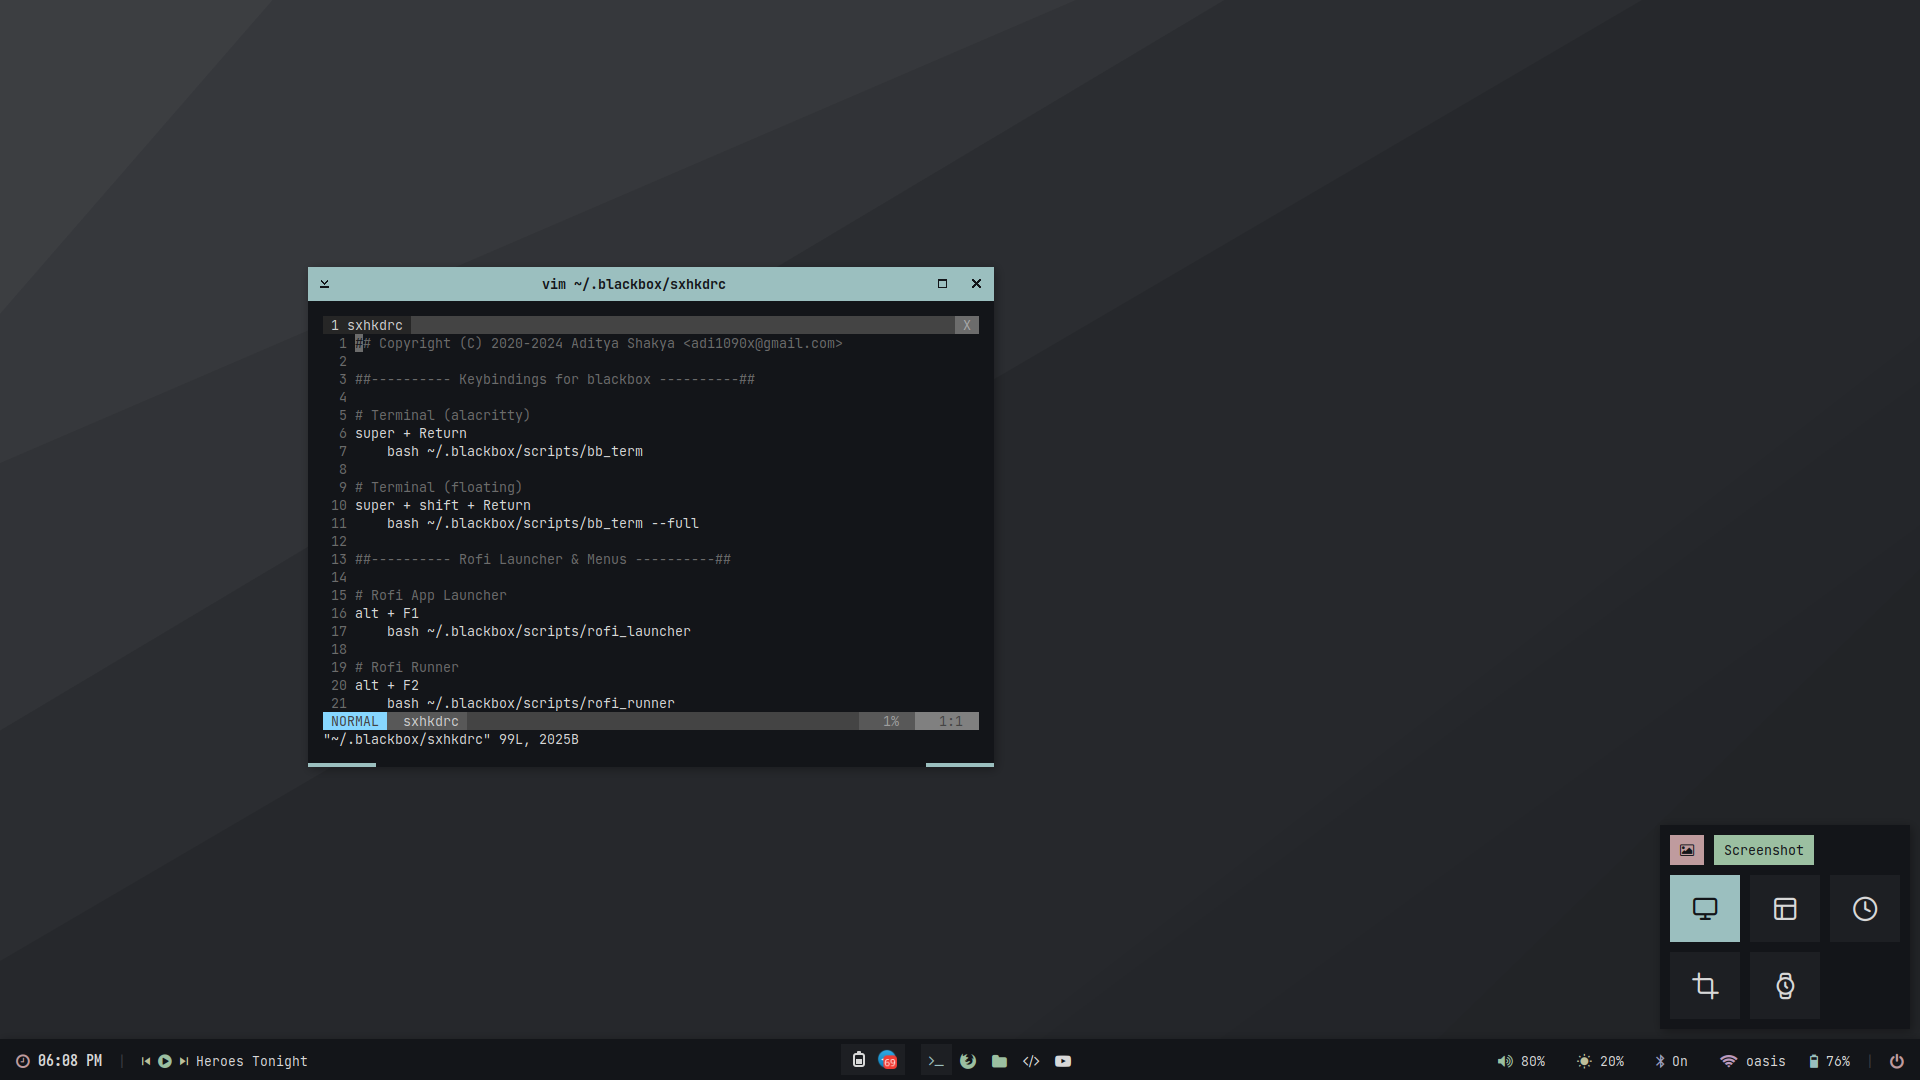
Task: Select the sxhkdrc buffer tab
Action: [x=367, y=325]
